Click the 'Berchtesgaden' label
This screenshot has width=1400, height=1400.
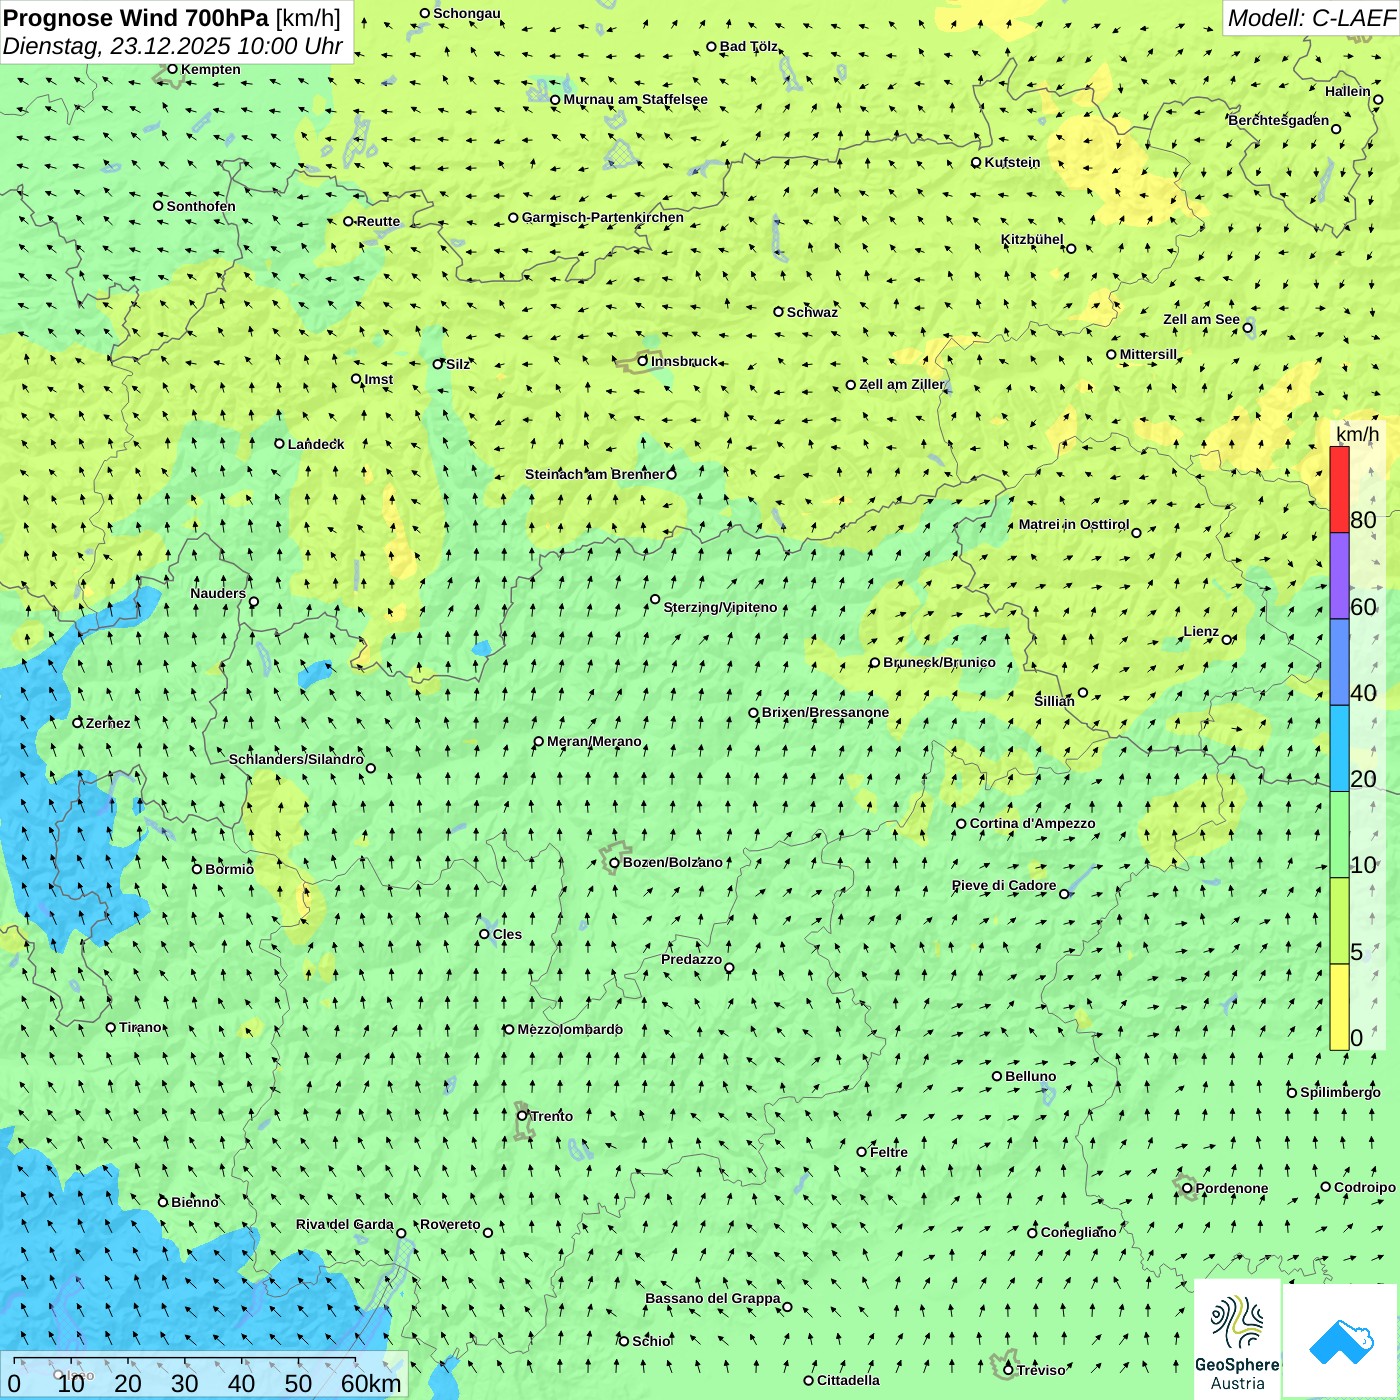pos(1279,120)
